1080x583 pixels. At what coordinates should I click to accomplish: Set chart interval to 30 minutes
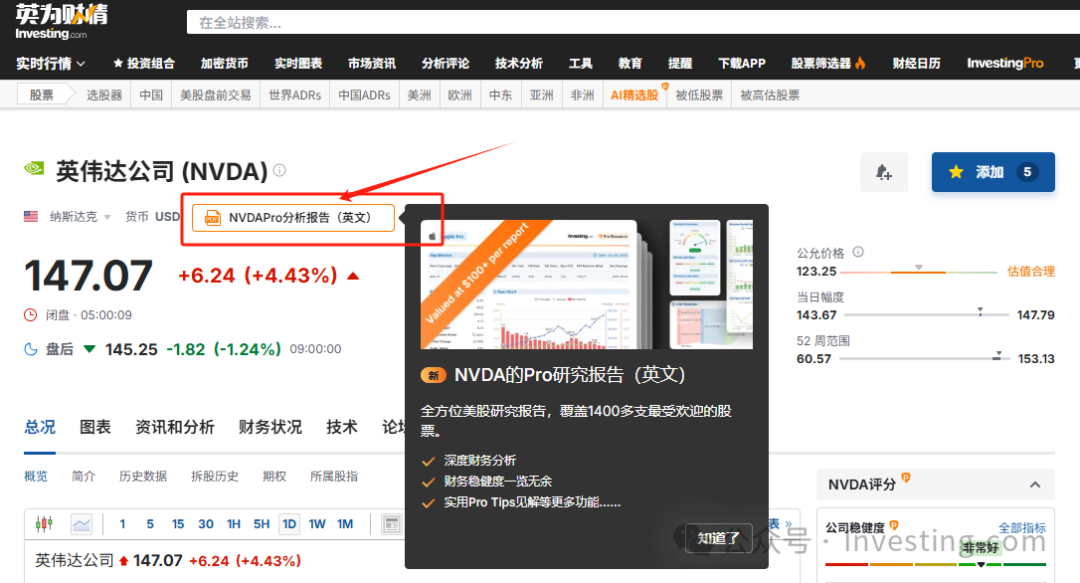205,524
